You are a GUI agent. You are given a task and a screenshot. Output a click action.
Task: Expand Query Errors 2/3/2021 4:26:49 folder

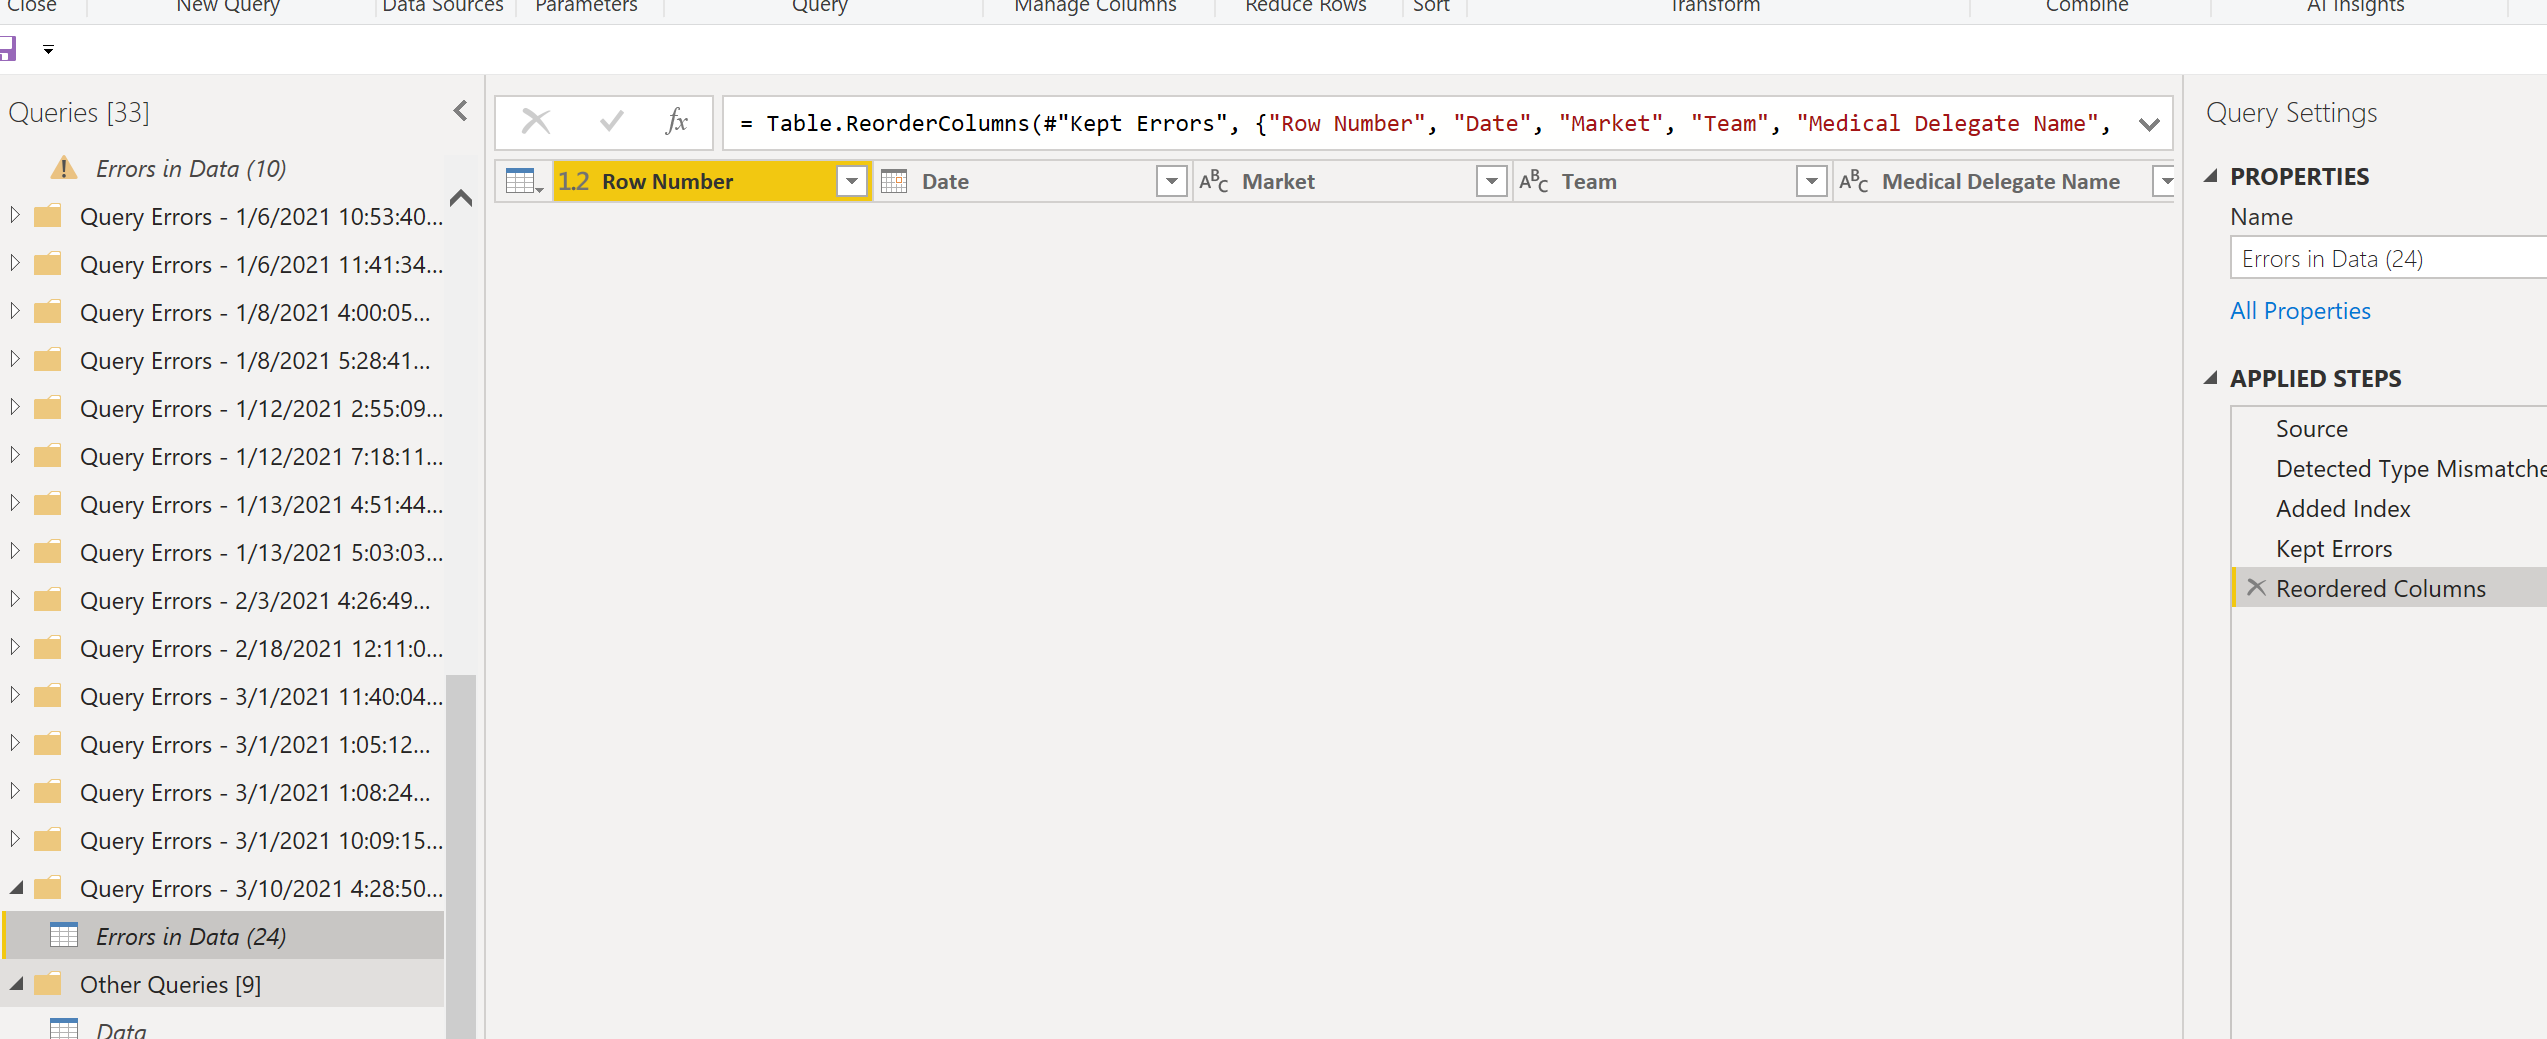15,599
